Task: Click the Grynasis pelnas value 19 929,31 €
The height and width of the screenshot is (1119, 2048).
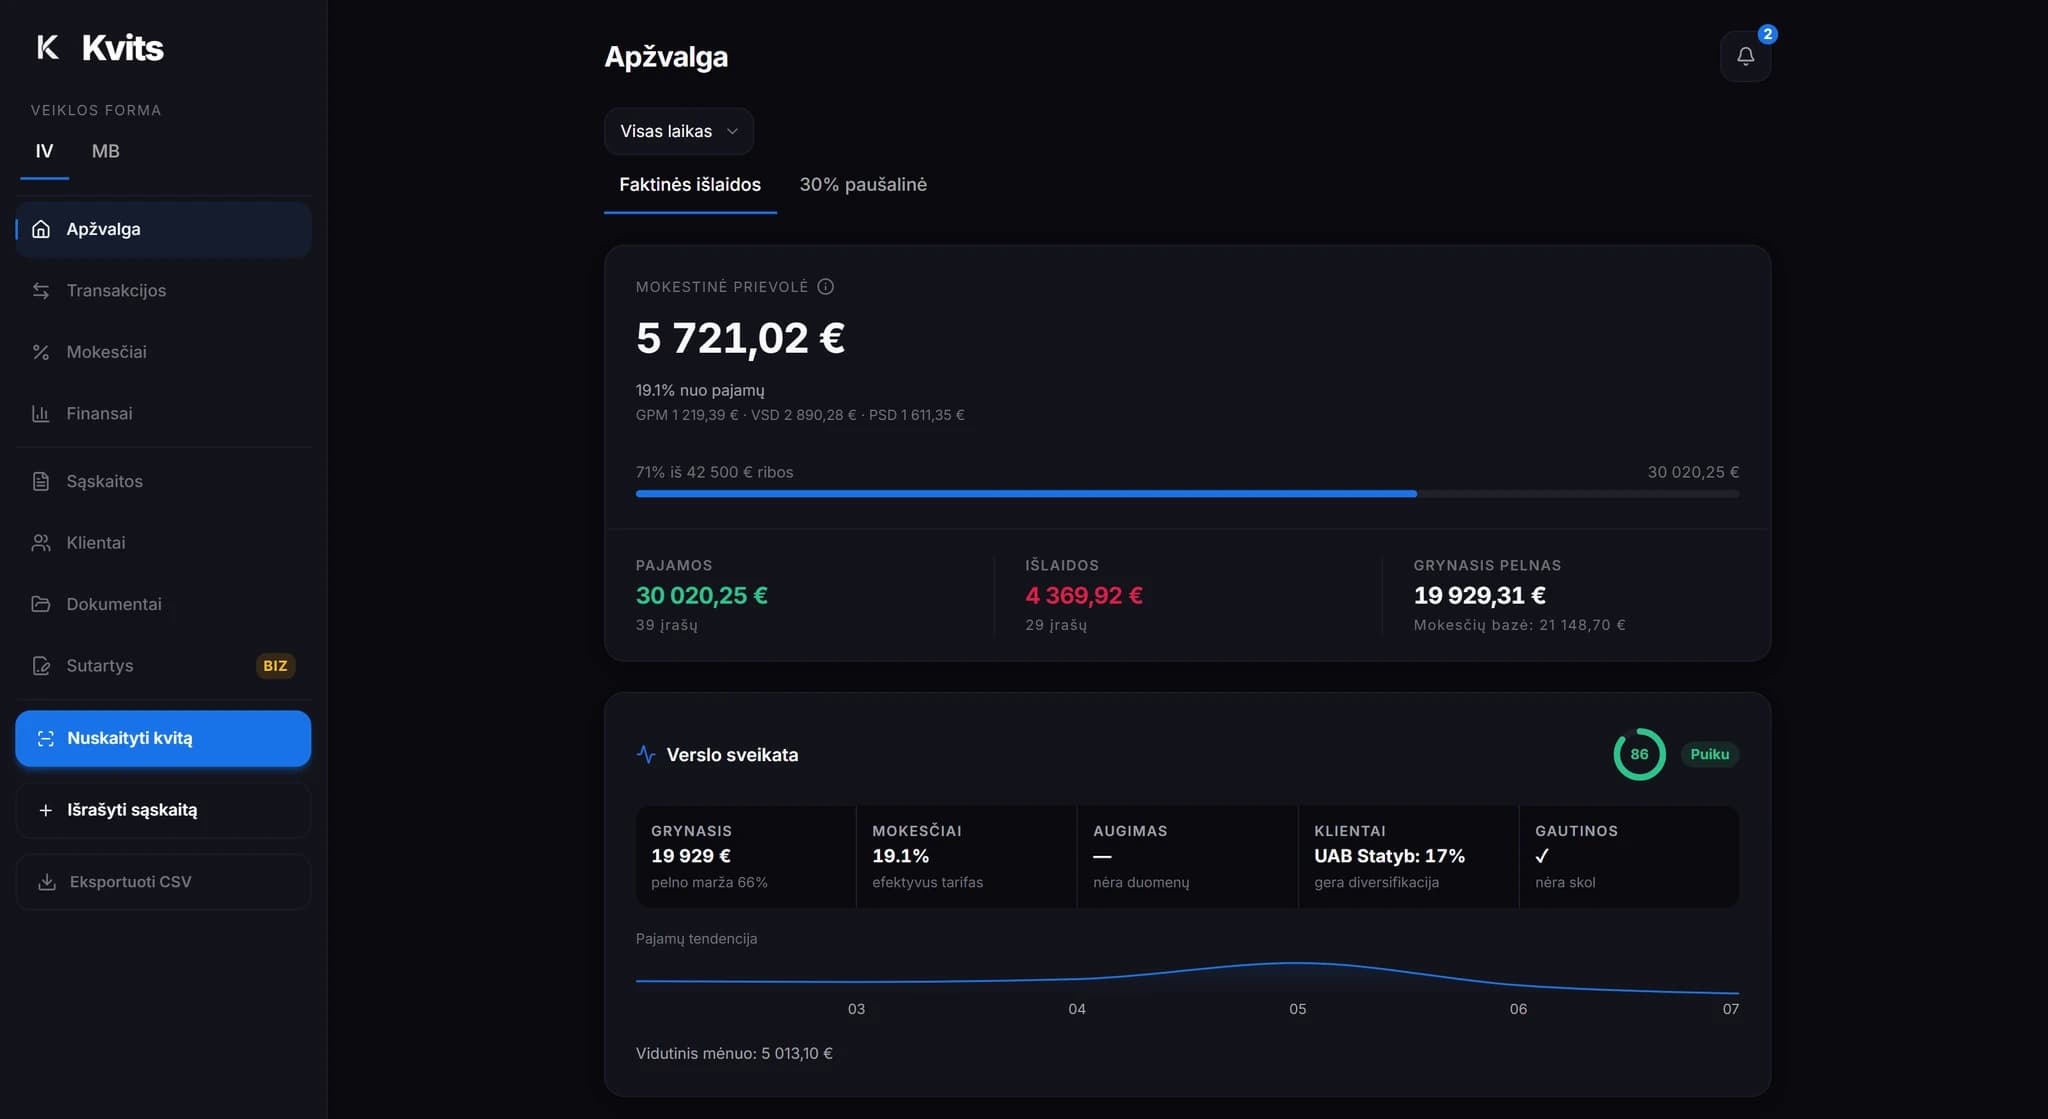Action: click(1479, 596)
